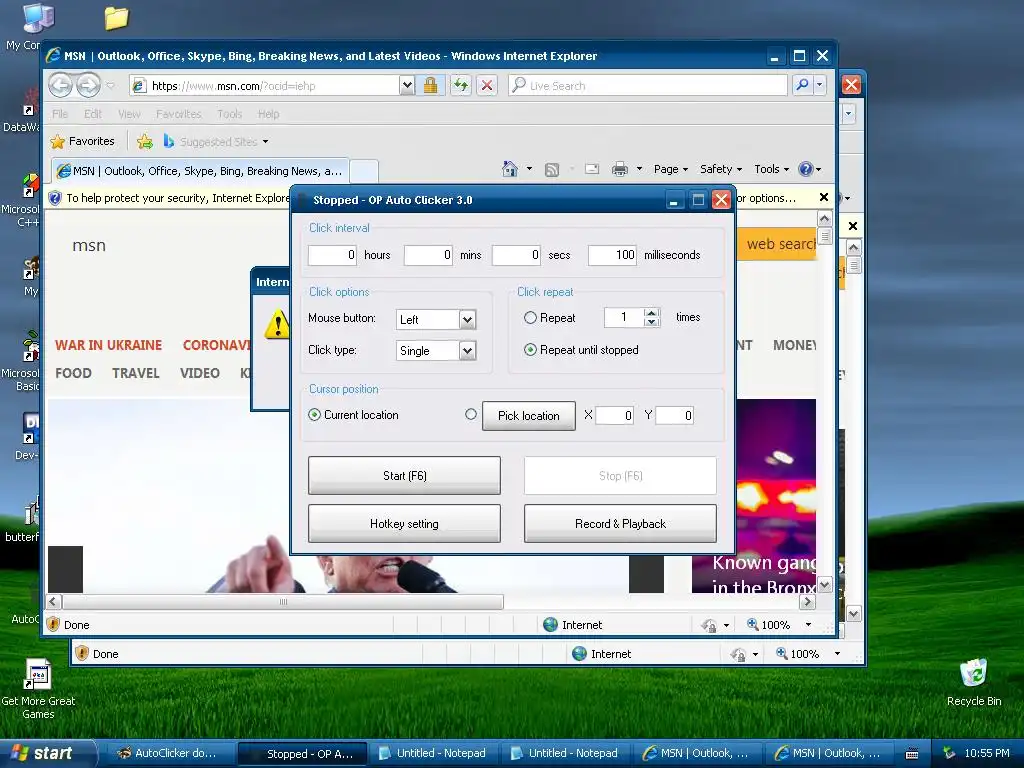Image resolution: width=1024 pixels, height=768 pixels.
Task: Open the File menu in Internet Explorer
Action: tap(60, 114)
